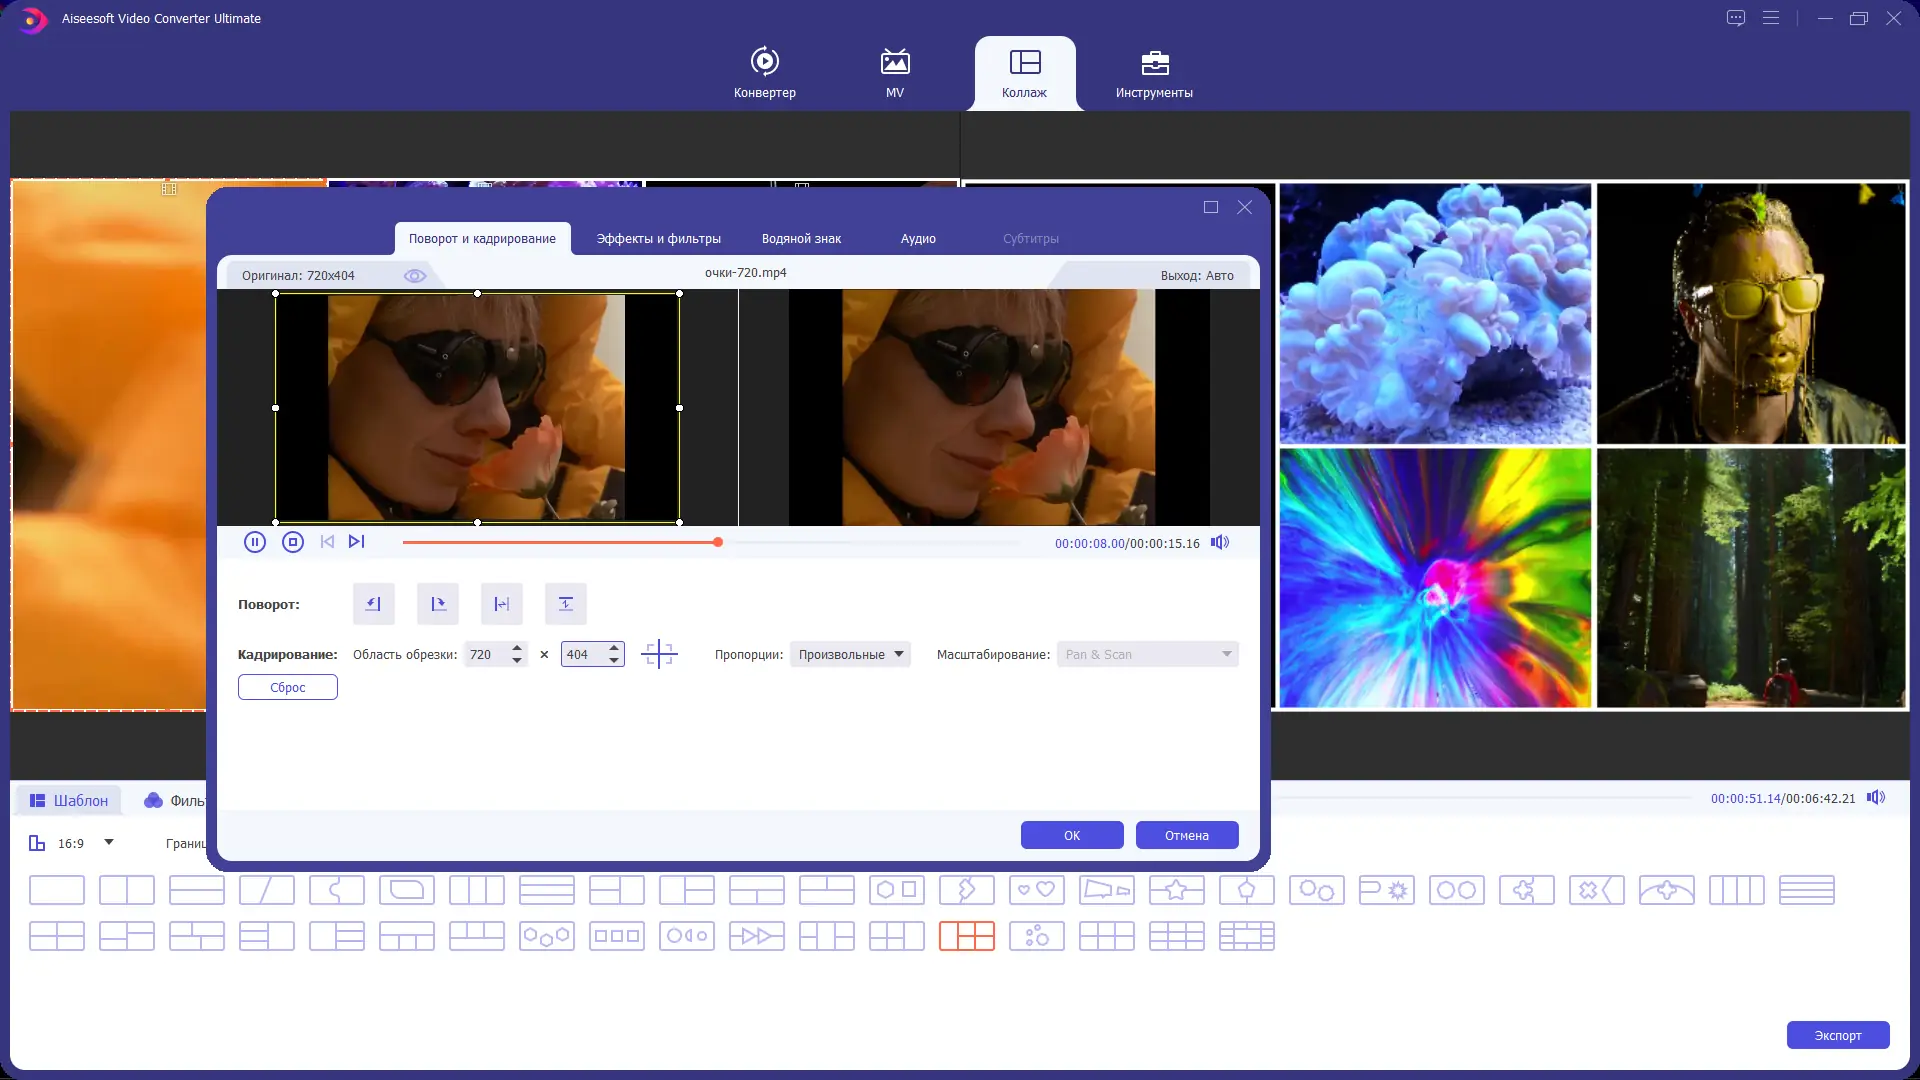Center the crop area with the crosshair icon
Viewport: 1920px width, 1080px height.
pyautogui.click(x=660, y=654)
